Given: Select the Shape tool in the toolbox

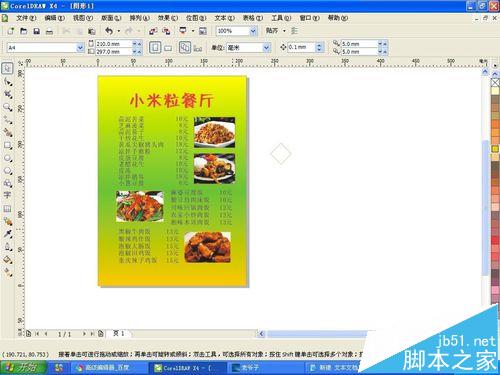Looking at the screenshot, I should pyautogui.click(x=8, y=82).
